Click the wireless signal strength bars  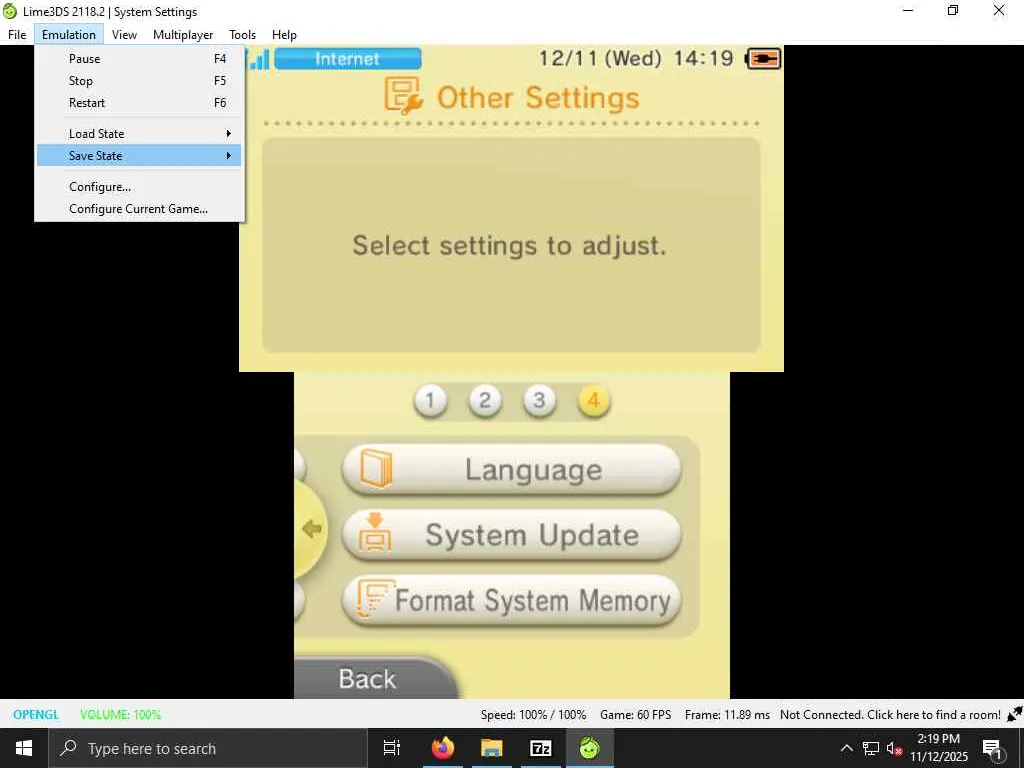[259, 59]
